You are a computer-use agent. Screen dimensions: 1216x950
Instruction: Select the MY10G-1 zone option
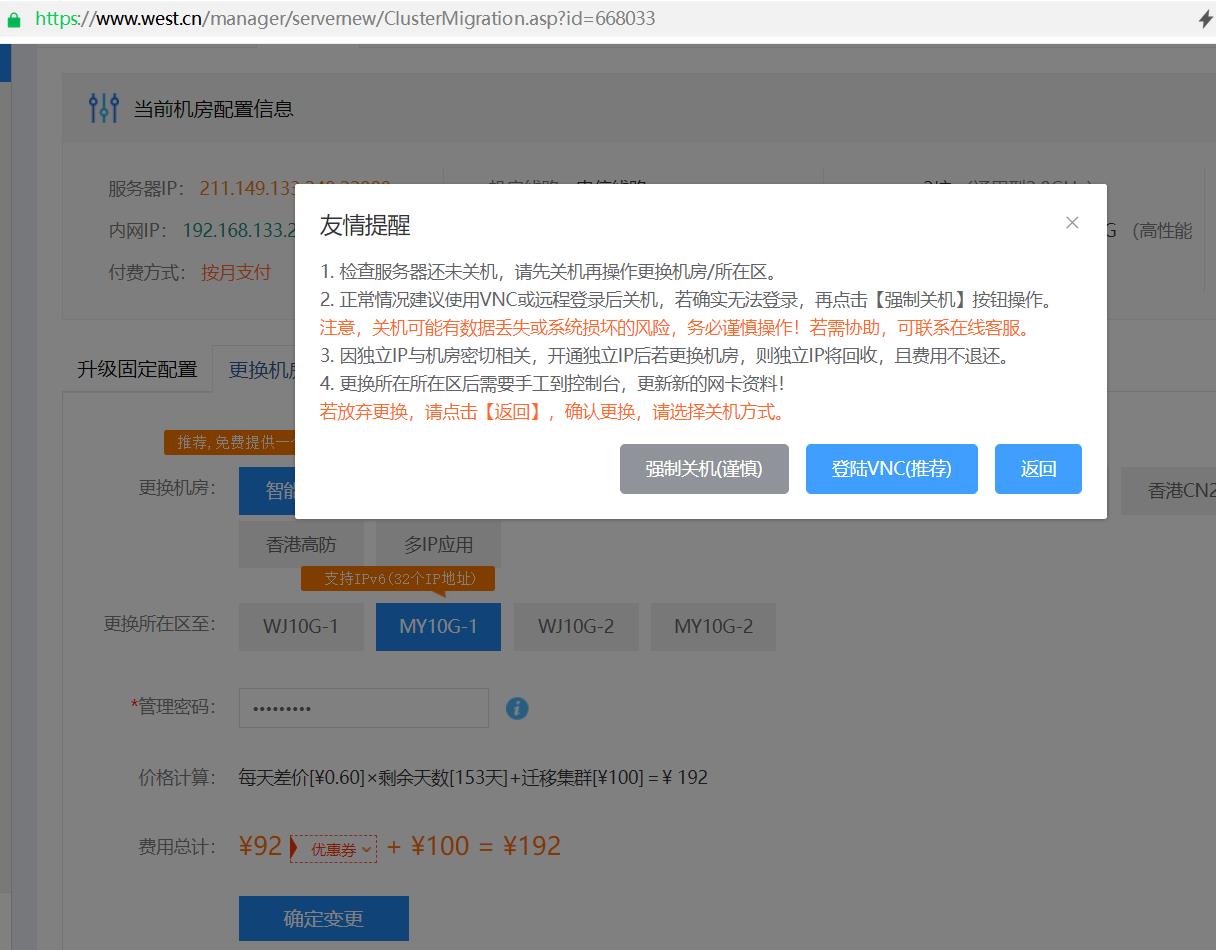pos(438,627)
